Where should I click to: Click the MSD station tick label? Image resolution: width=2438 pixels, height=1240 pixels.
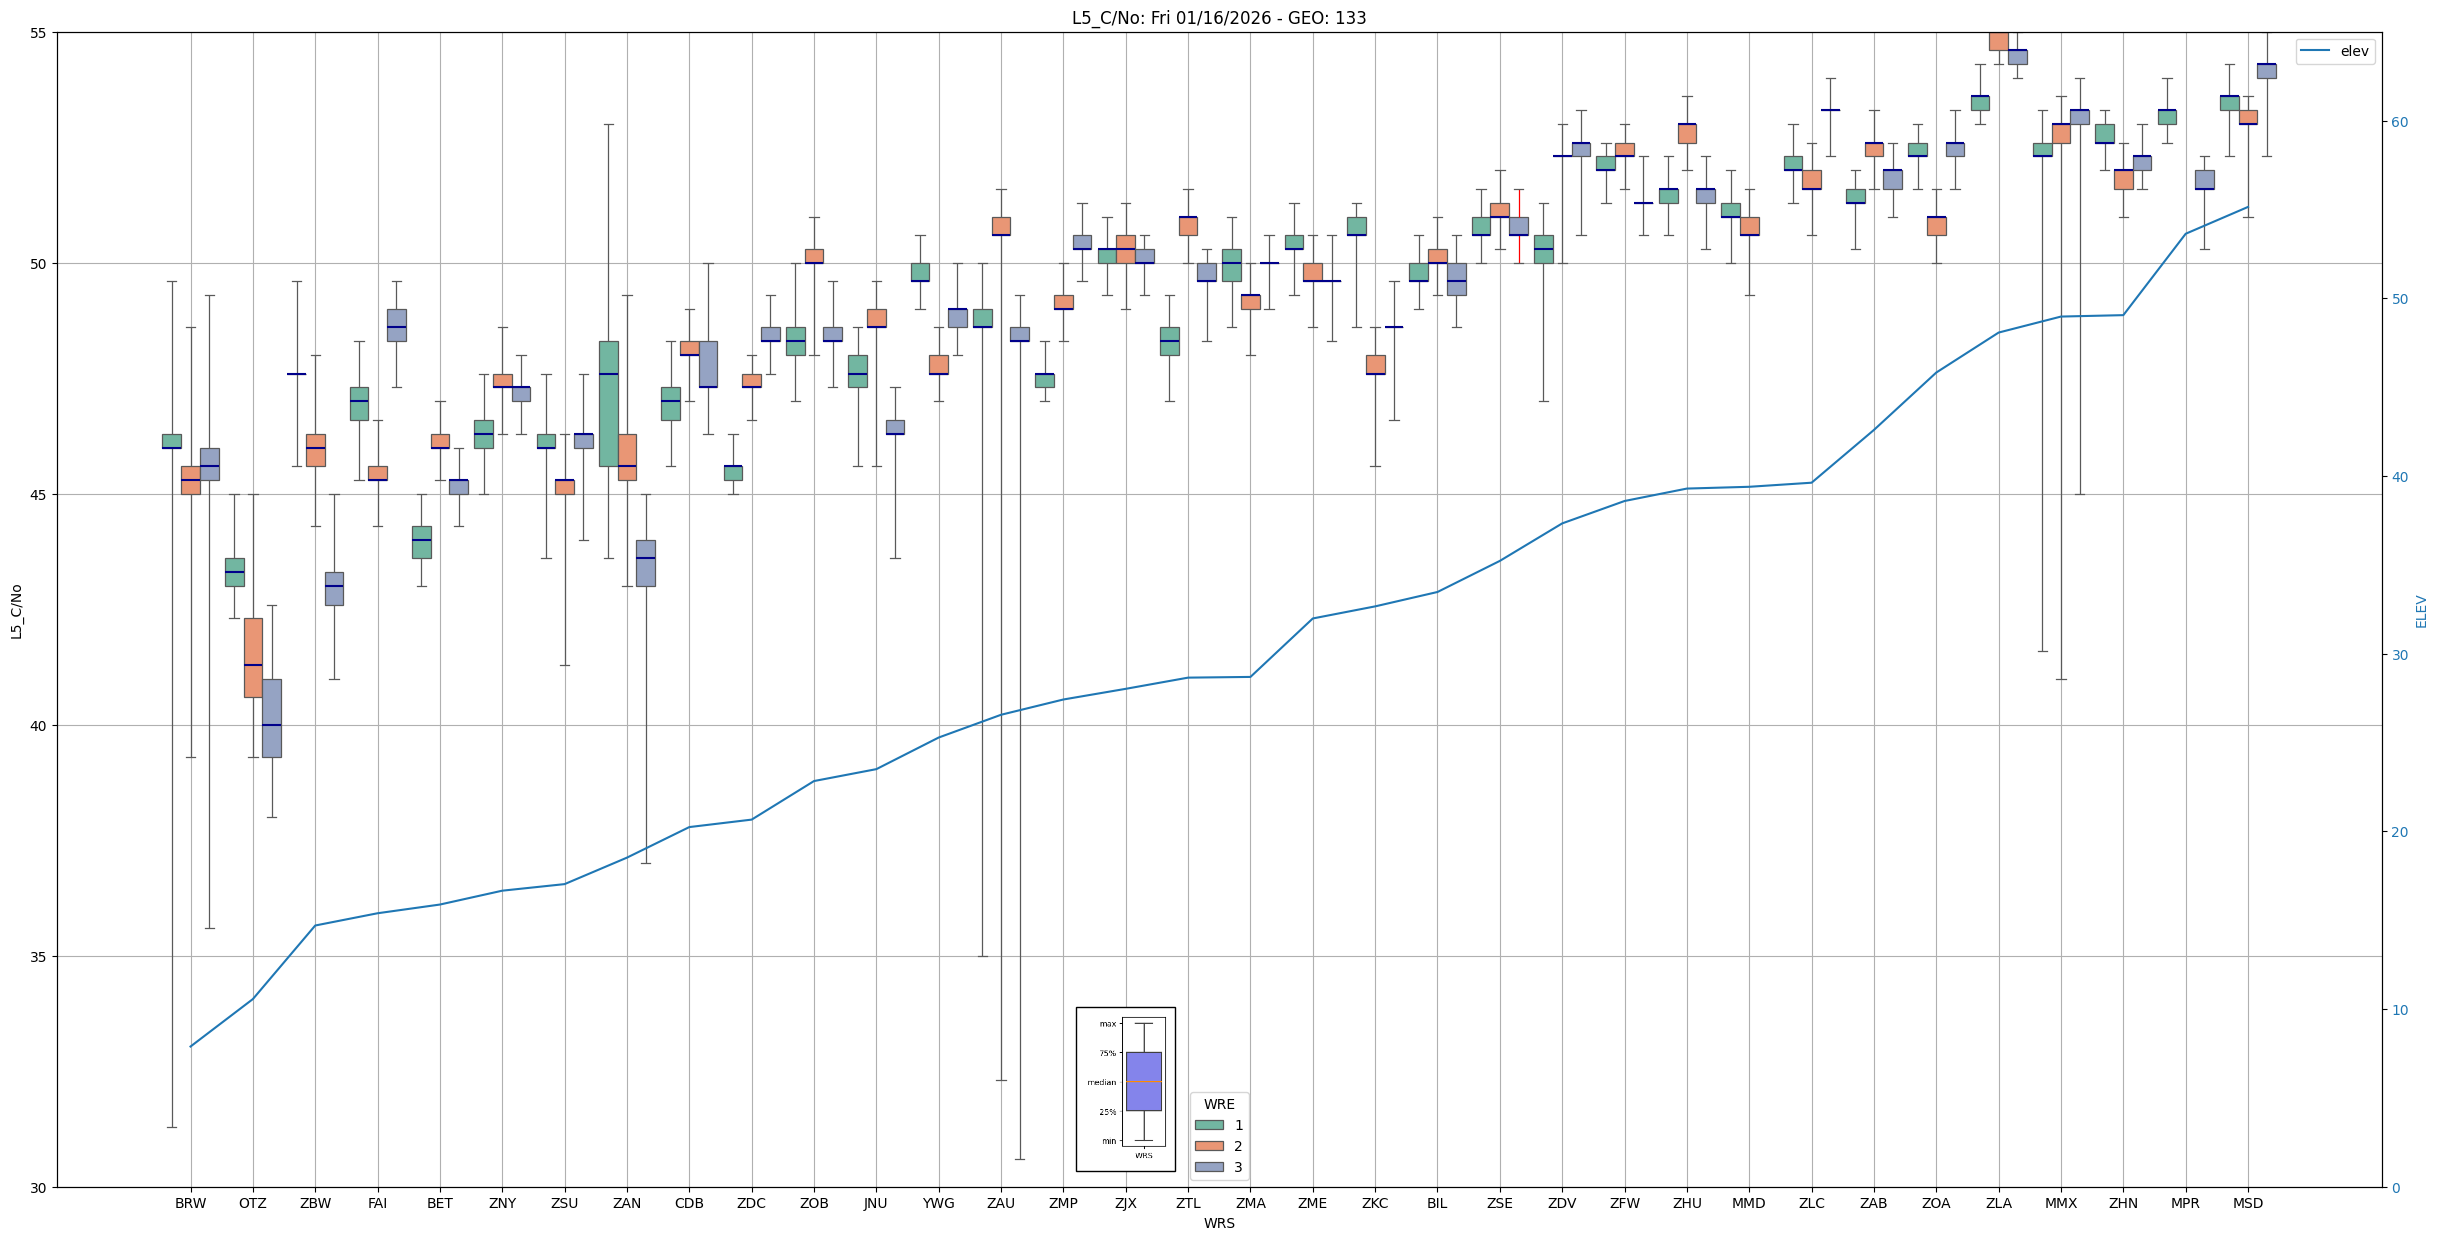pyautogui.click(x=2247, y=1203)
